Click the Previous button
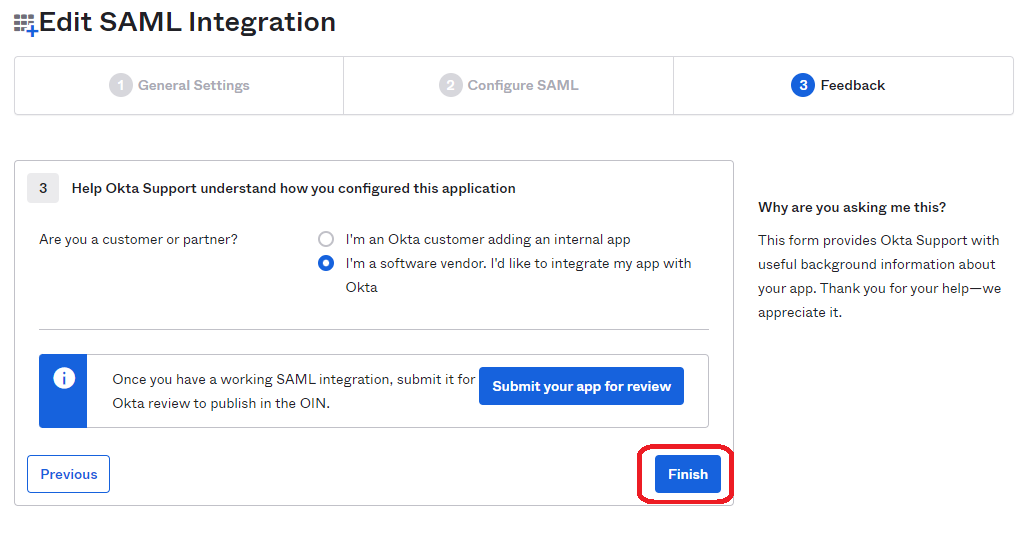This screenshot has width=1021, height=547. pos(68,474)
